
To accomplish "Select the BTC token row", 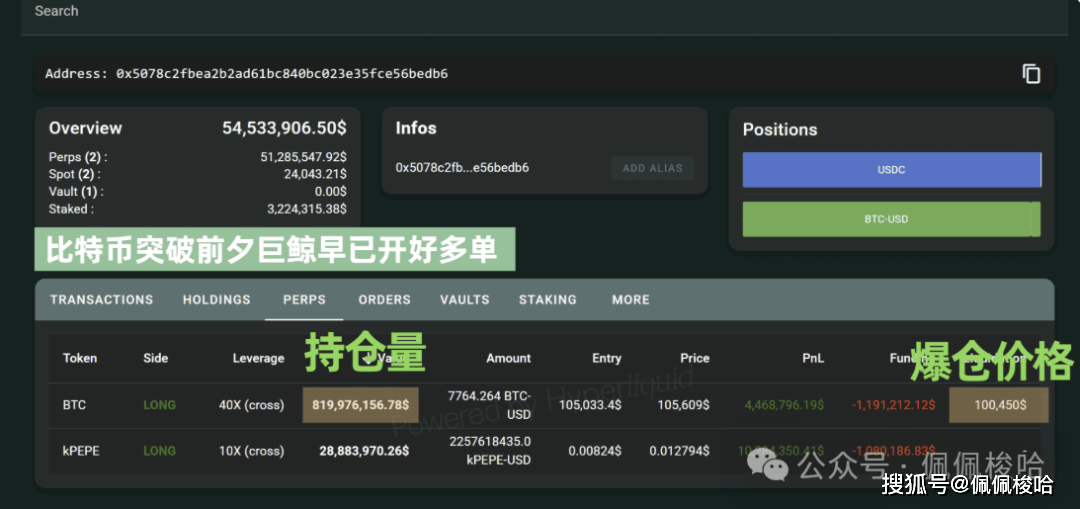I will point(75,405).
